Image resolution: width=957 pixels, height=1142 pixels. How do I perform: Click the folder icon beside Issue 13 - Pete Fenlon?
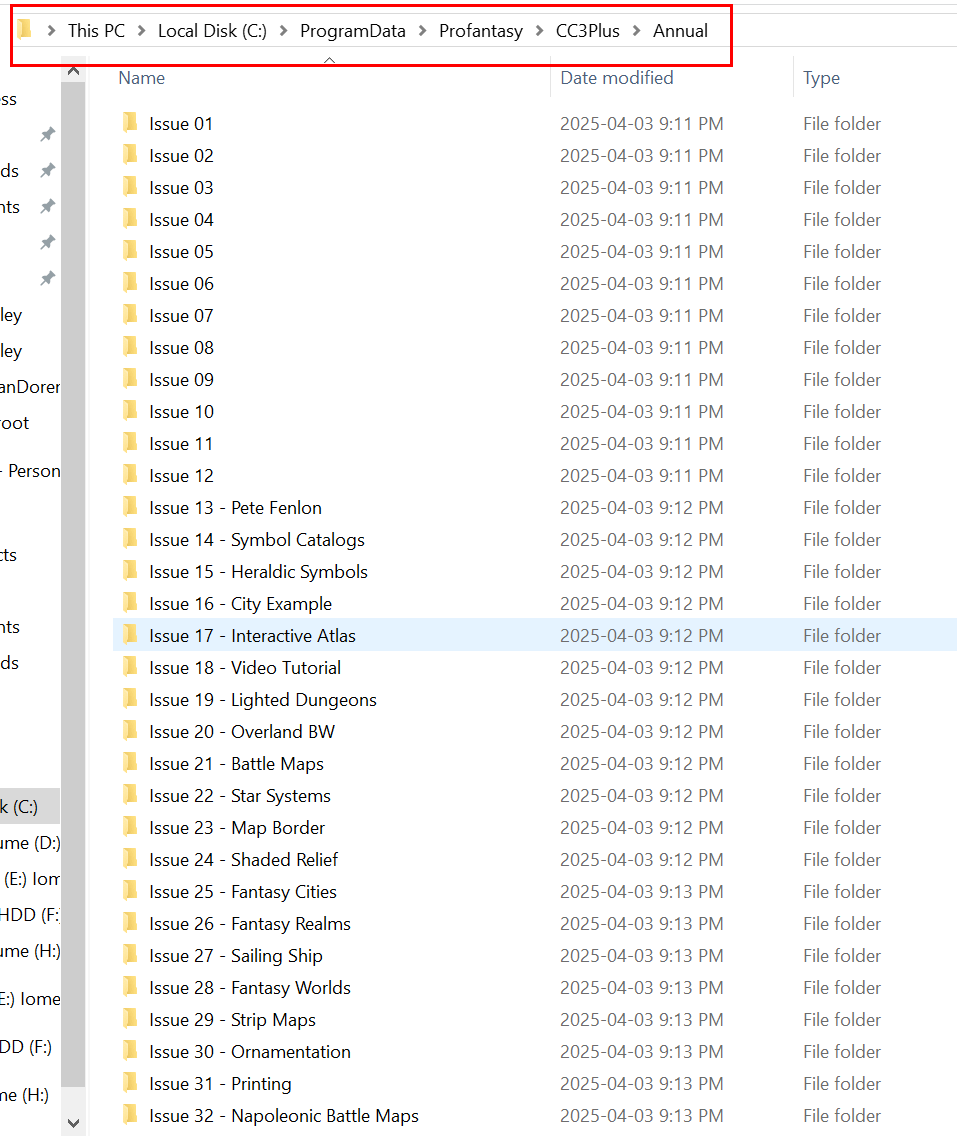pos(130,507)
